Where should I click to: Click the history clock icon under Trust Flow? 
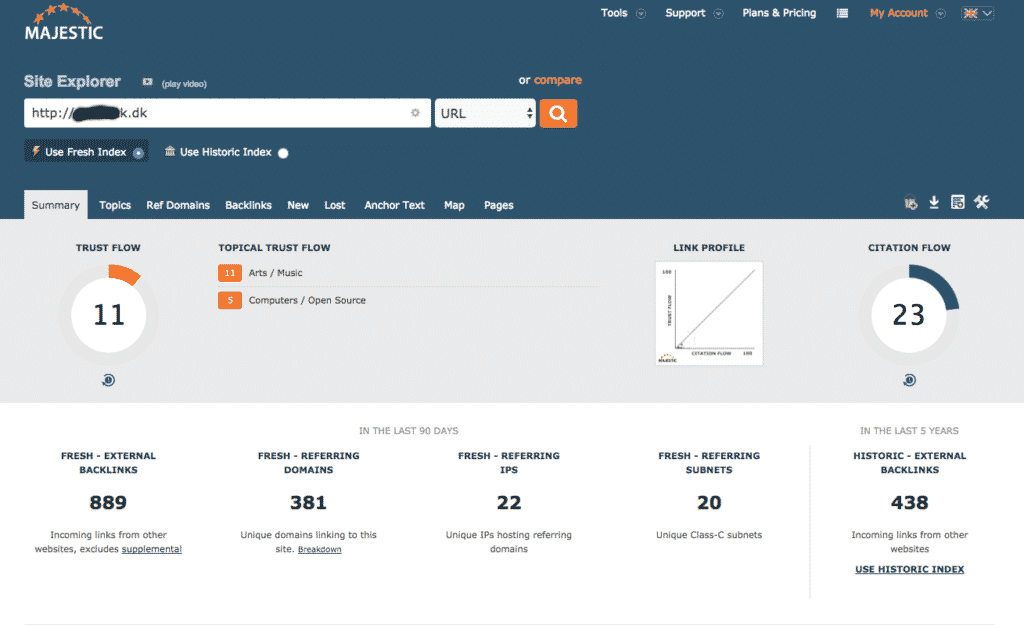click(x=108, y=380)
